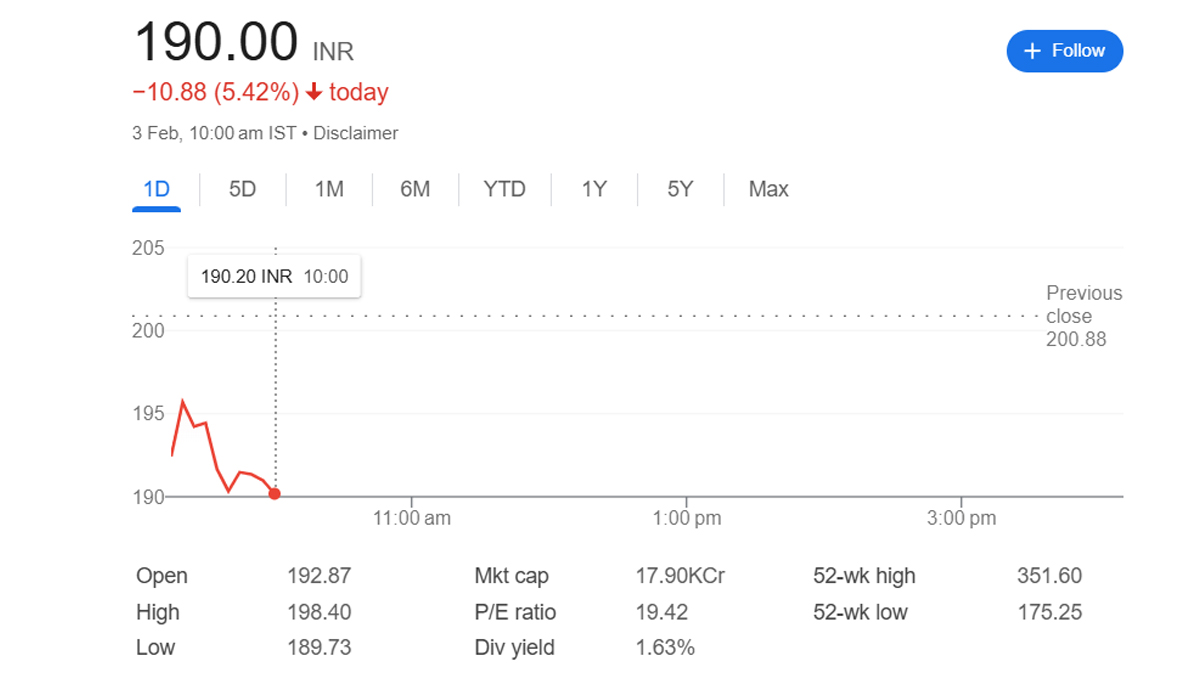Click the Mkt cap value 17.90KCr
Screen dimensions: 1200x675
coord(681,576)
